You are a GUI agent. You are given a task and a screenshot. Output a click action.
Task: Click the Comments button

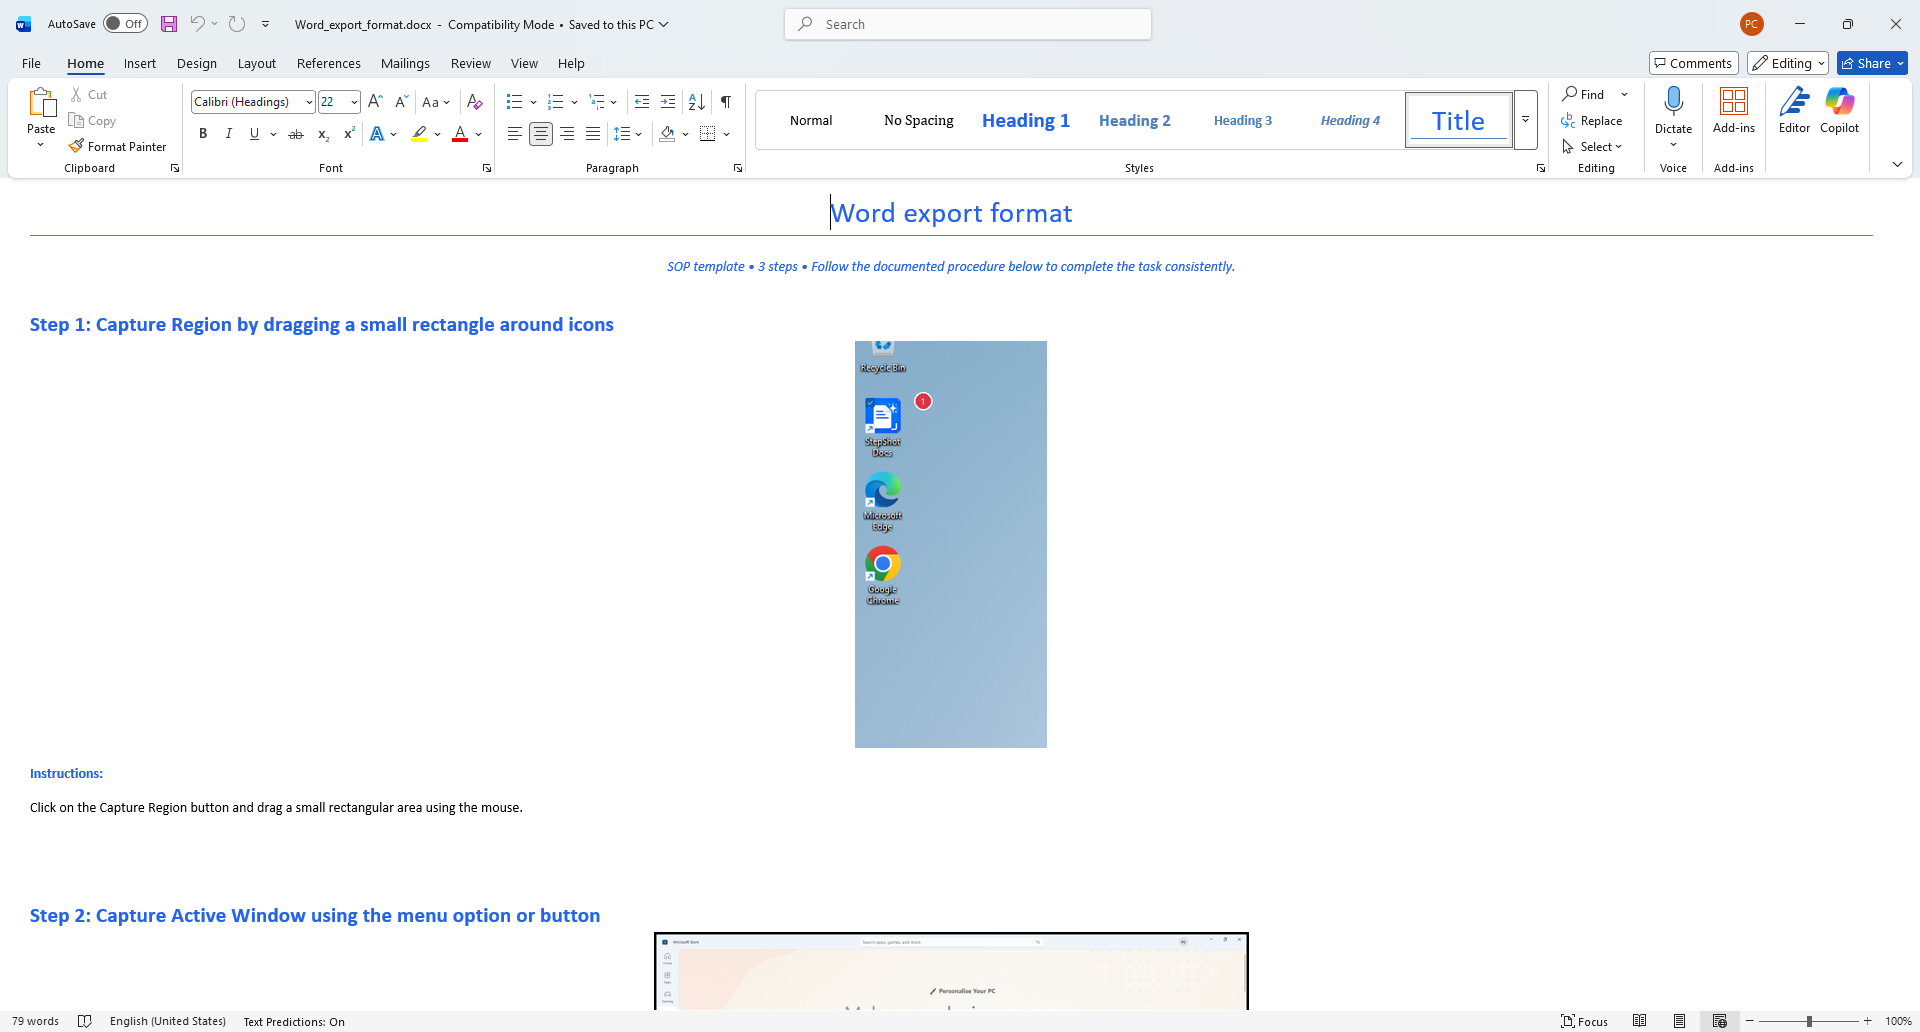tap(1693, 63)
